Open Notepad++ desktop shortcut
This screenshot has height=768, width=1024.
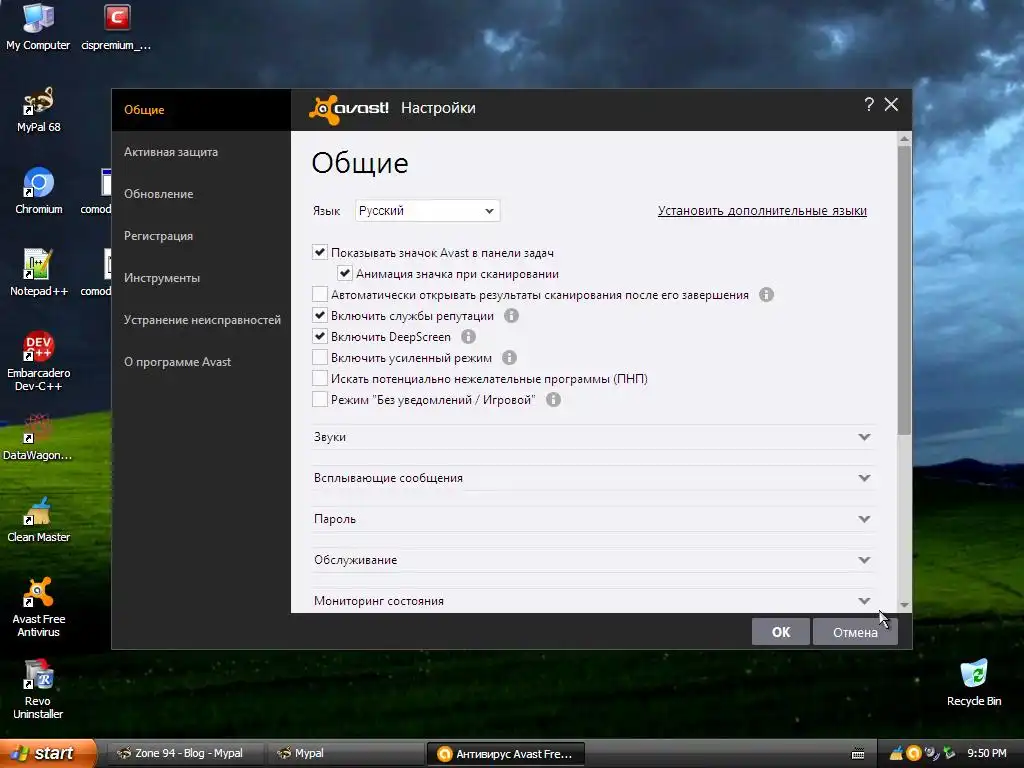(38, 273)
